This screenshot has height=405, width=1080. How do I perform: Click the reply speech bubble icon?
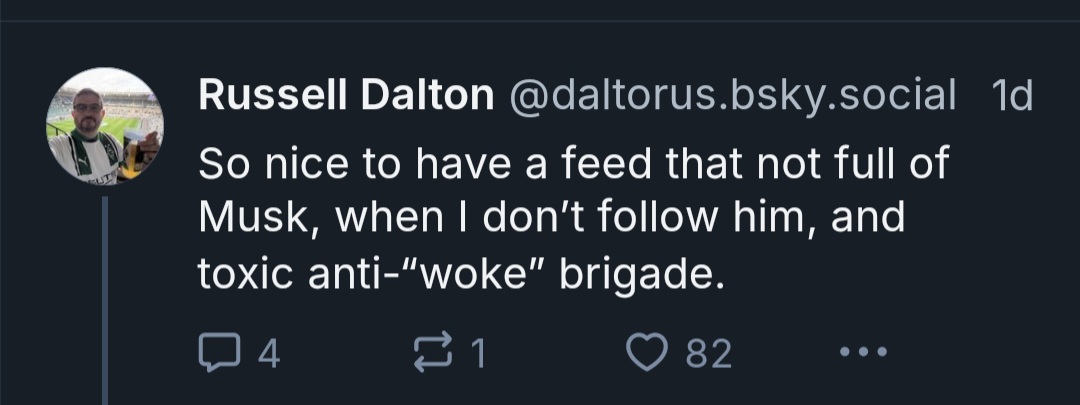pyautogui.click(x=215, y=351)
